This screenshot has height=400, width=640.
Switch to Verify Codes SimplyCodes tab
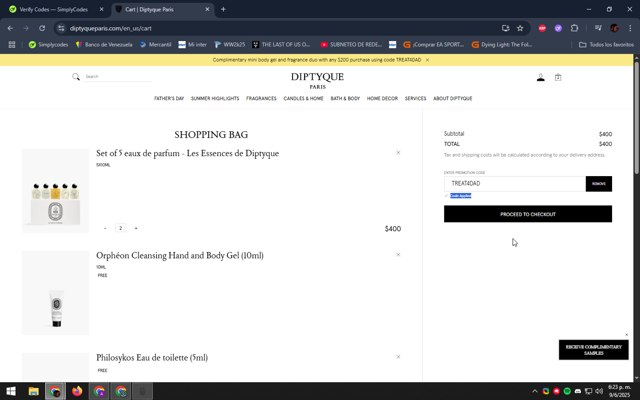53,9
